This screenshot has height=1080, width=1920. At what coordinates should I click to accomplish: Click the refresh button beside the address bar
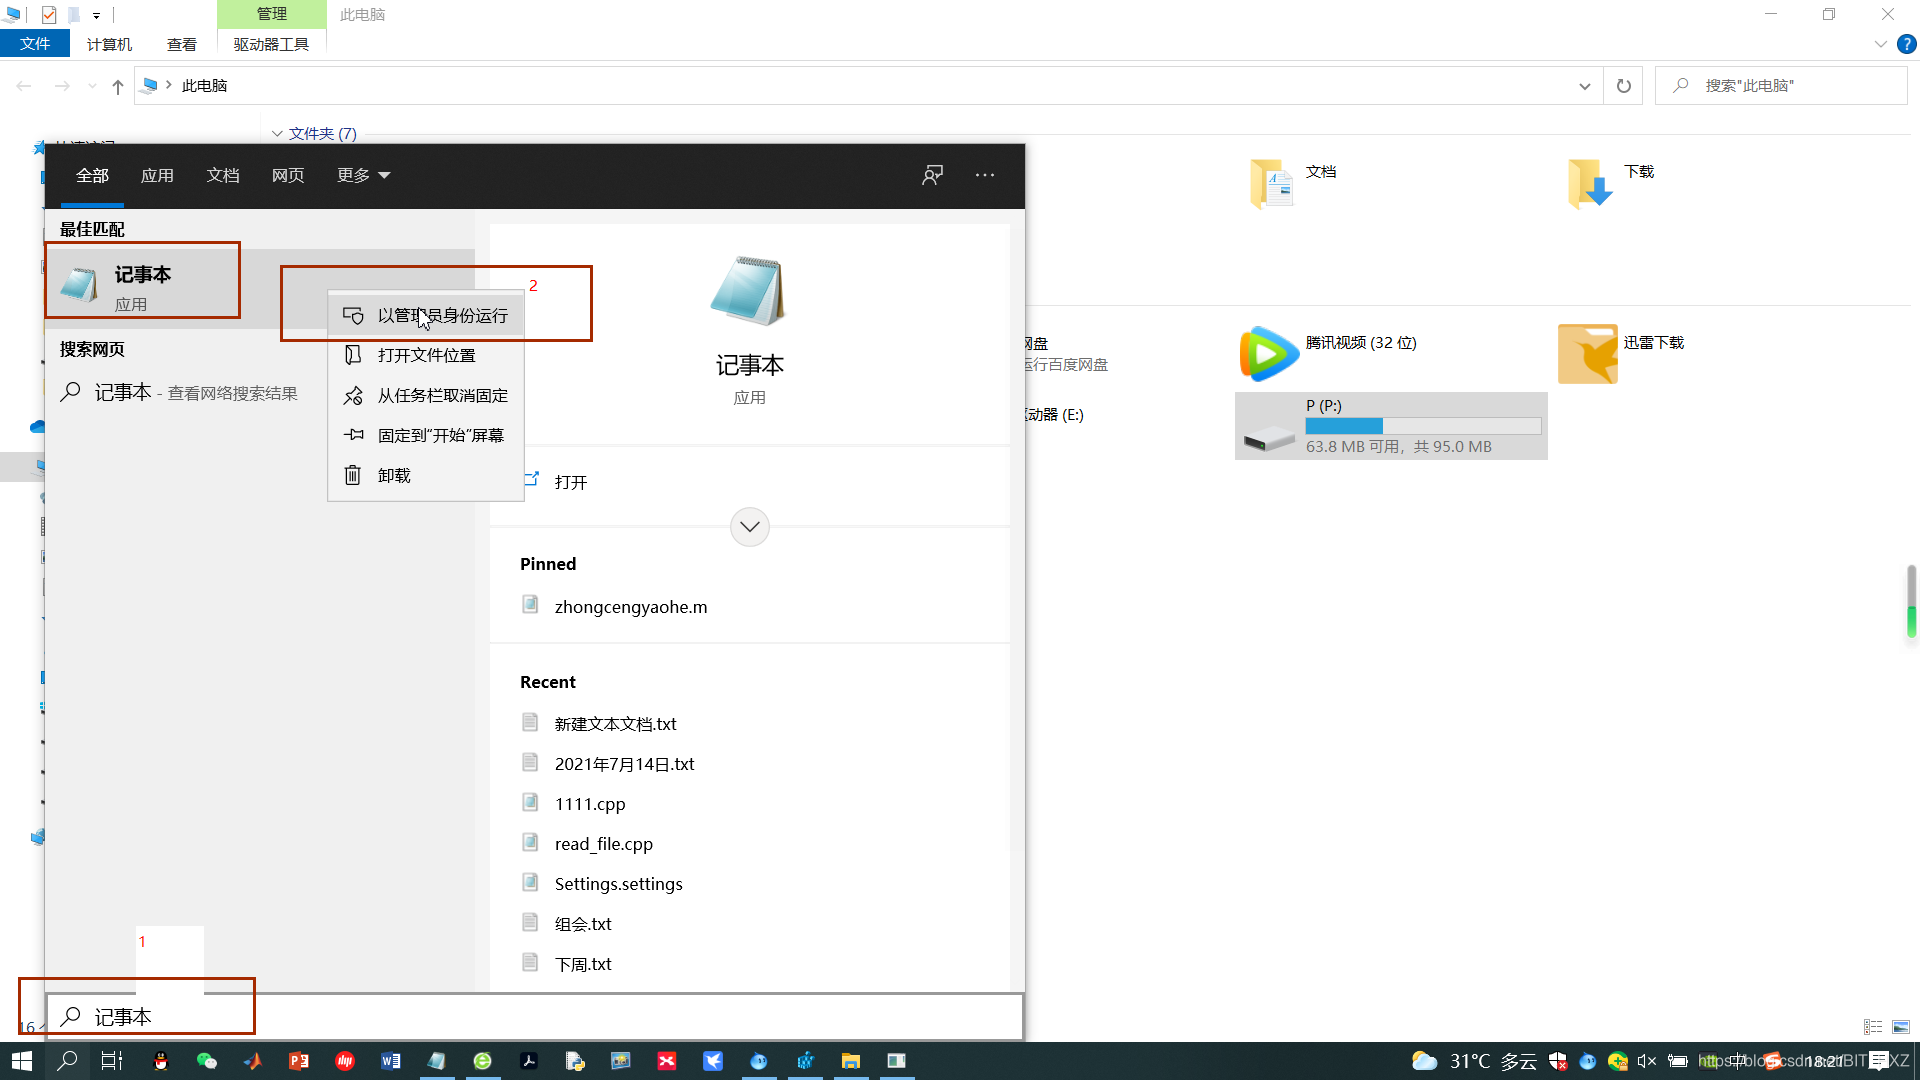tap(1623, 87)
